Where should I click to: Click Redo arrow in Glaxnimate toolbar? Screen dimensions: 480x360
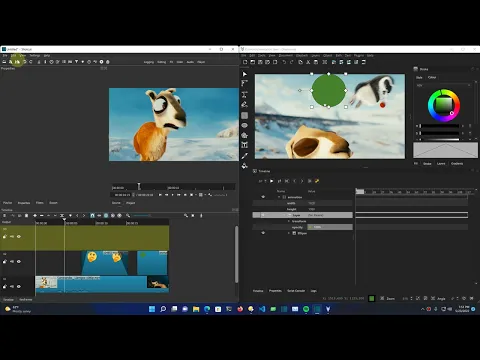[x=291, y=62]
